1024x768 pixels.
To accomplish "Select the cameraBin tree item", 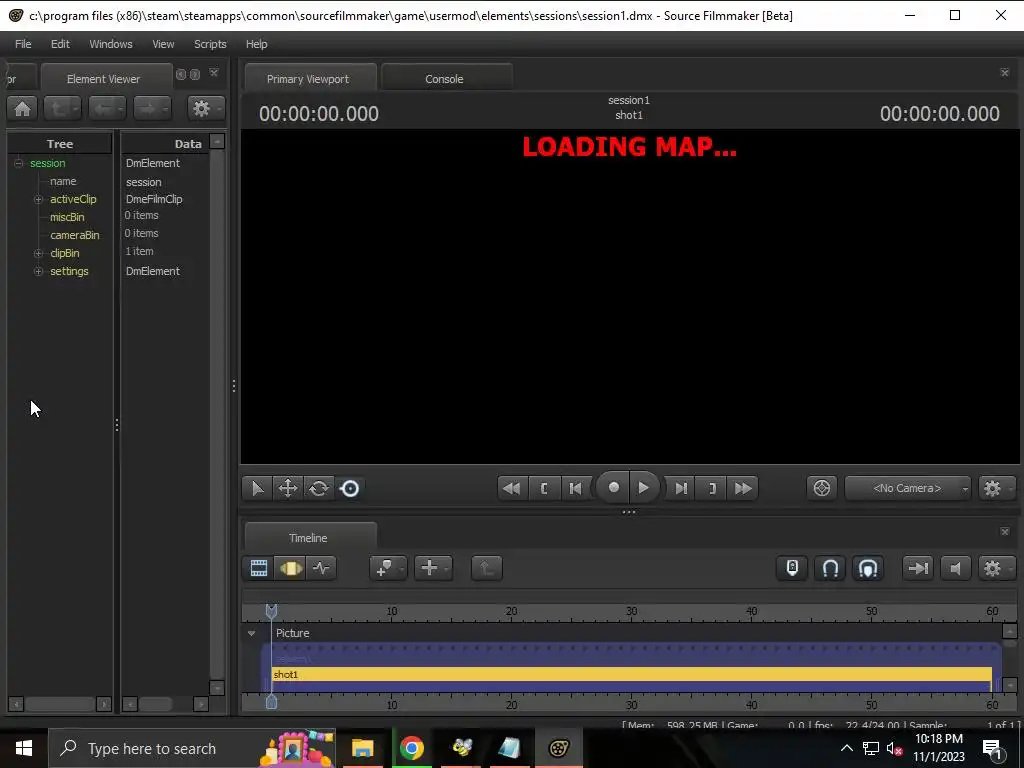I will 74,235.
